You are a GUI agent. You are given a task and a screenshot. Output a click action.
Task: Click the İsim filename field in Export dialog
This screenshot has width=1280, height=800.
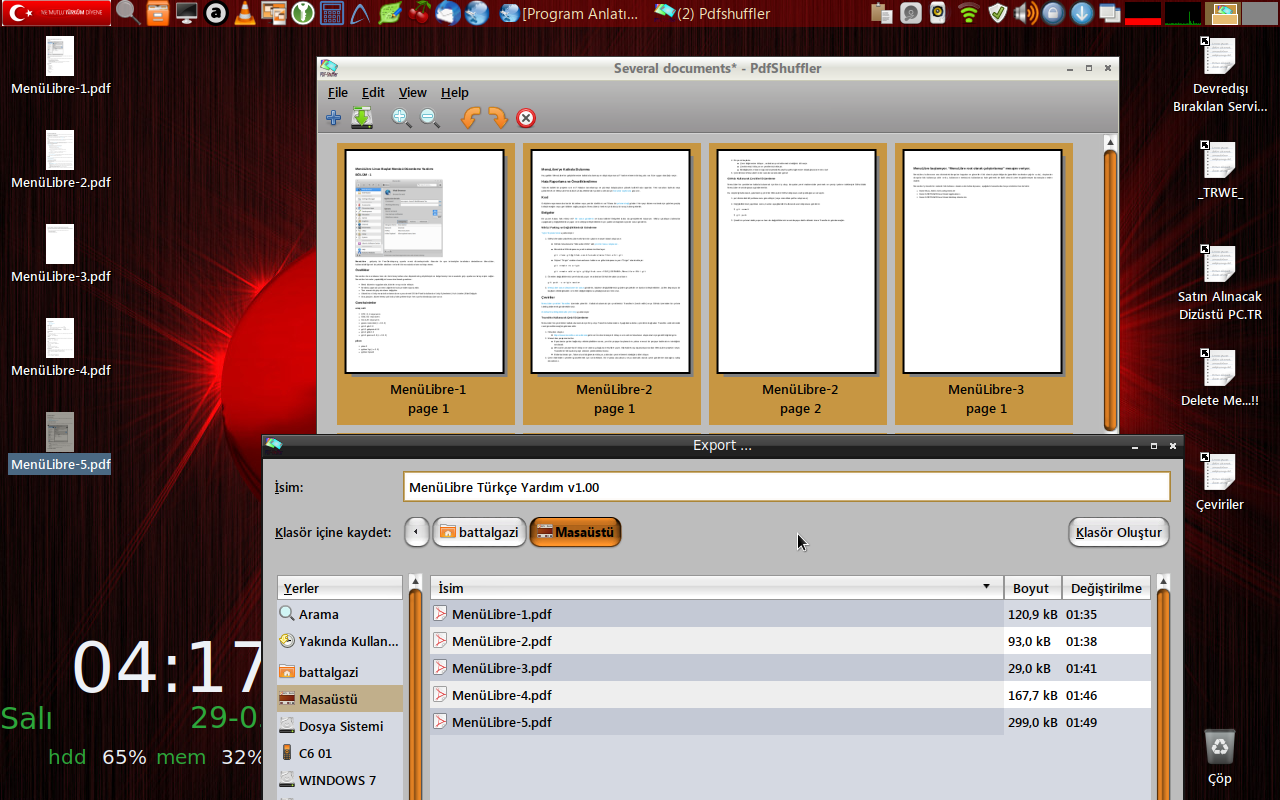786,487
